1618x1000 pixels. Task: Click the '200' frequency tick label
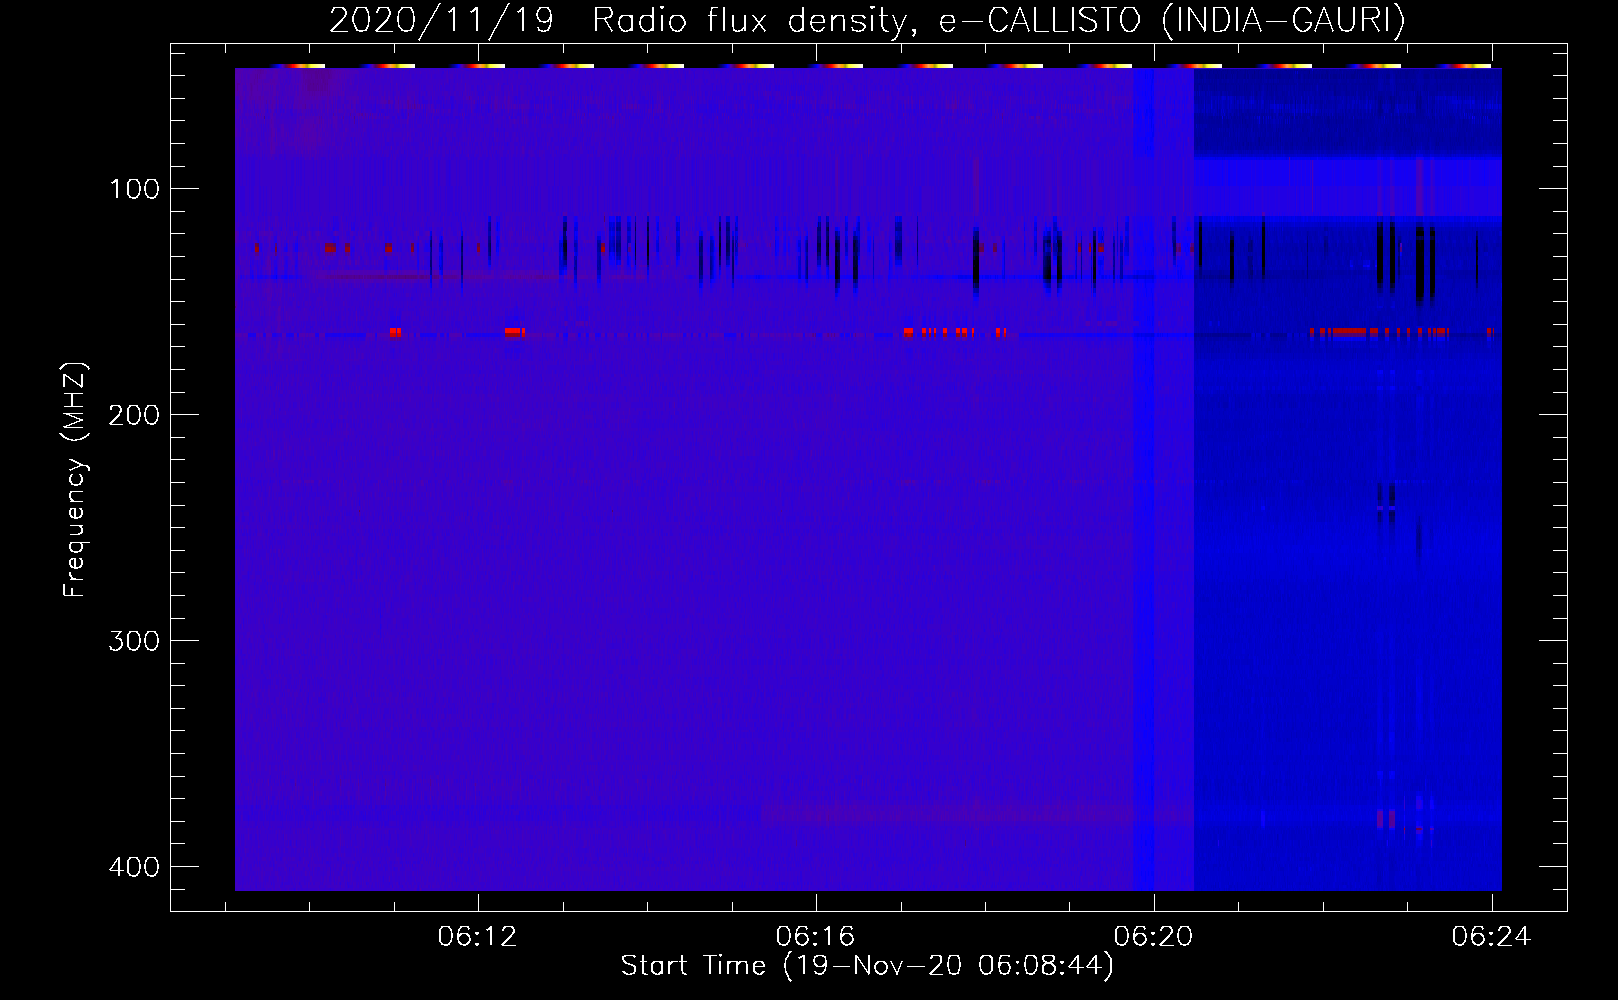(x=134, y=415)
